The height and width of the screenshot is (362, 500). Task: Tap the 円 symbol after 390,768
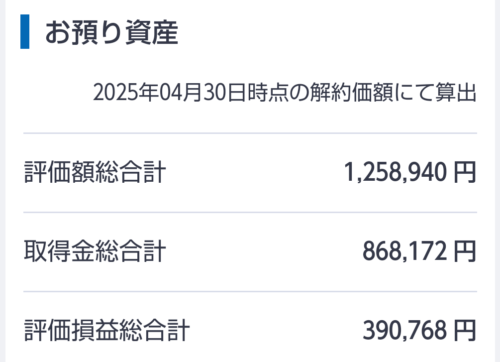465,330
